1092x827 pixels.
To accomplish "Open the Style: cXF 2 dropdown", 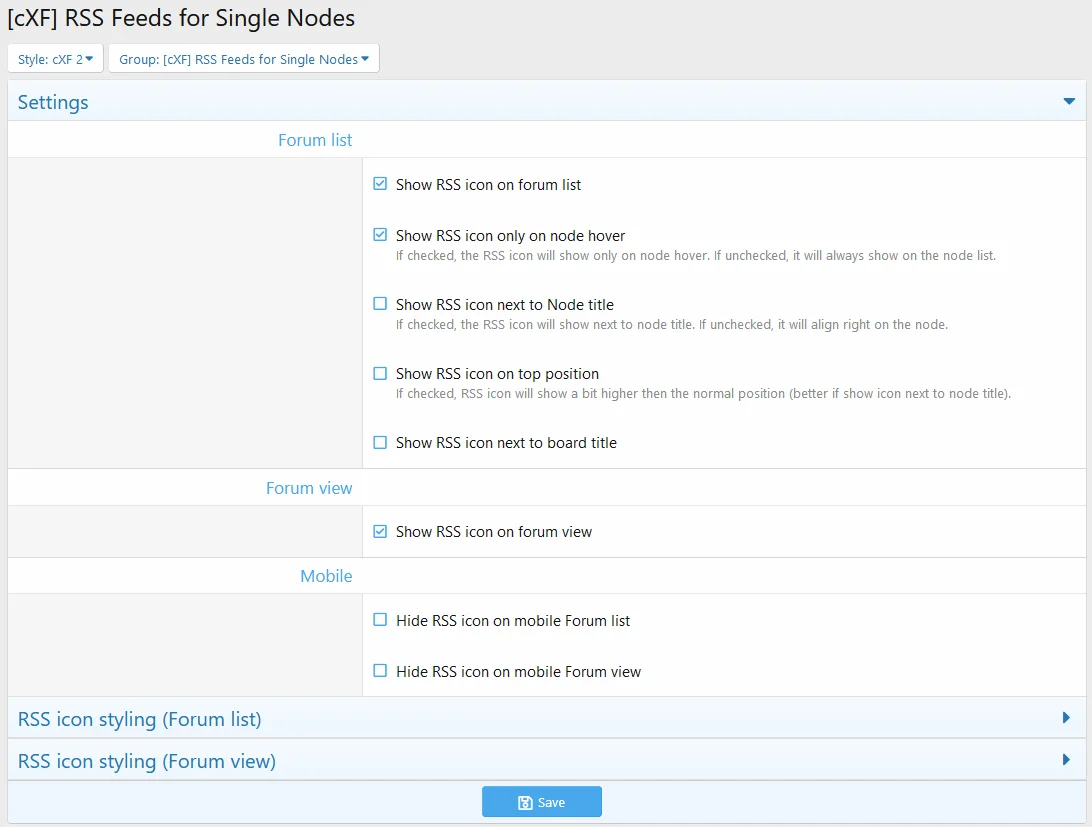I will 55,59.
